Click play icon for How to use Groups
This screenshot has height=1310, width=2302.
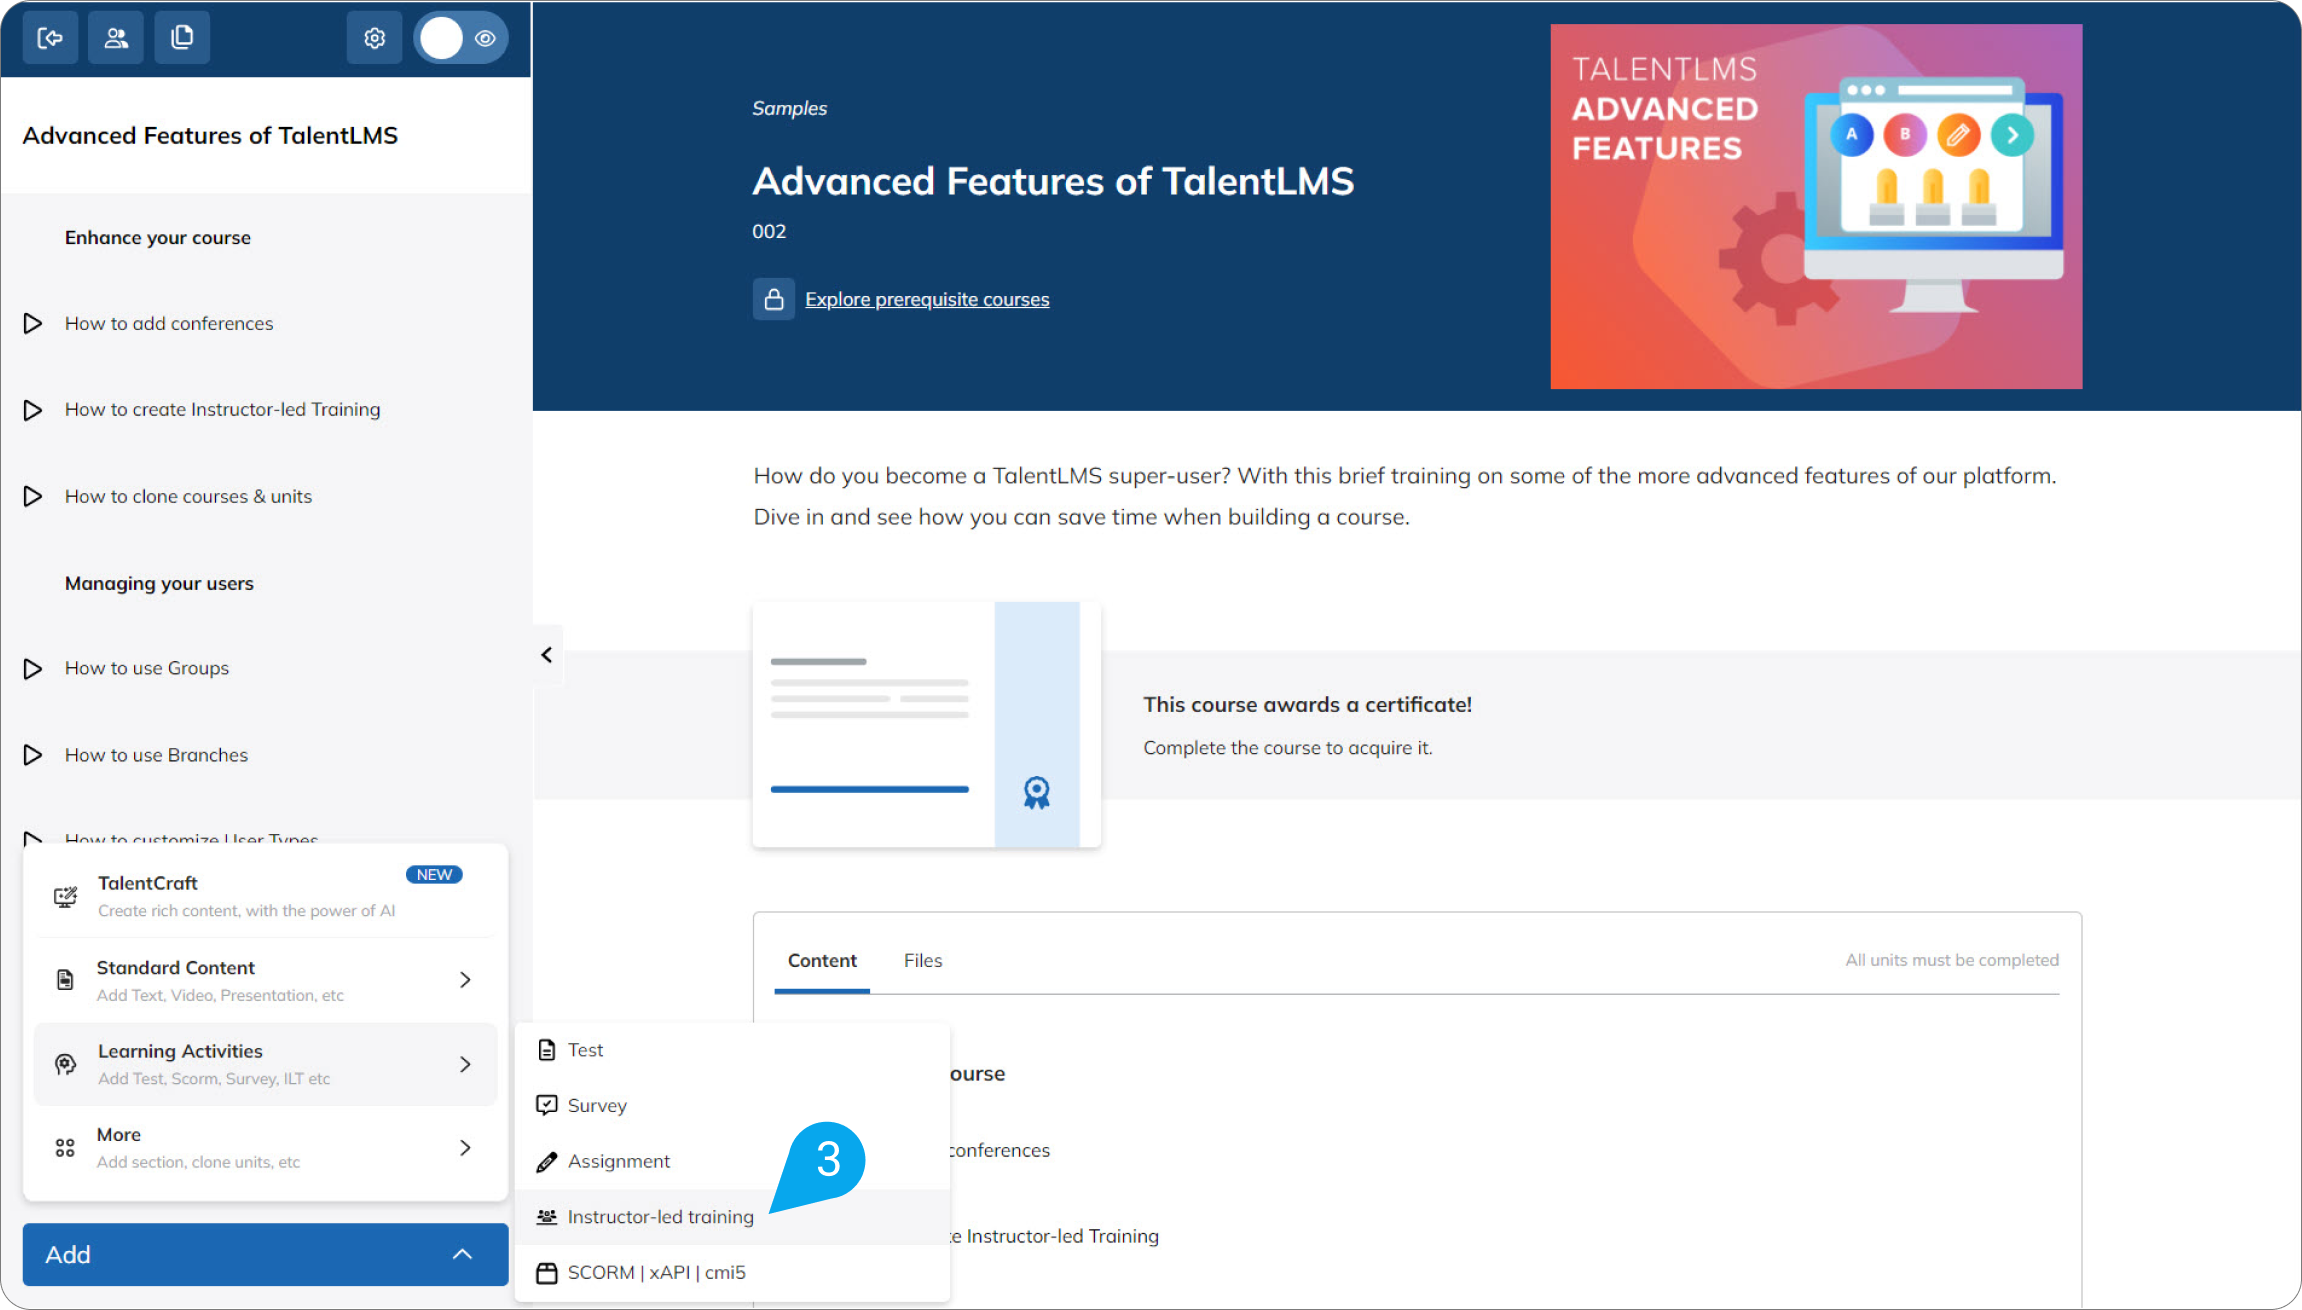(32, 668)
